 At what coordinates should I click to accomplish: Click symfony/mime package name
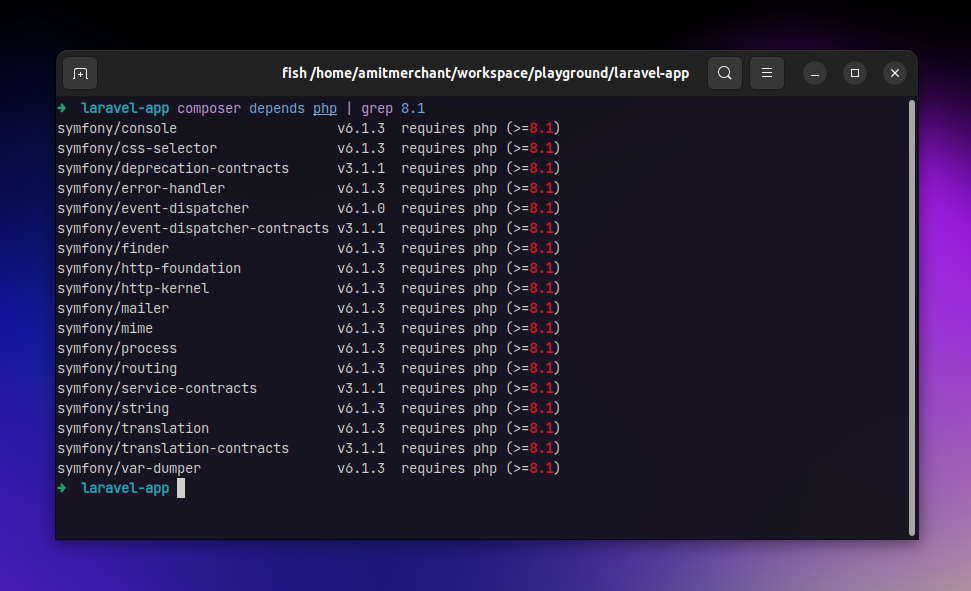105,328
